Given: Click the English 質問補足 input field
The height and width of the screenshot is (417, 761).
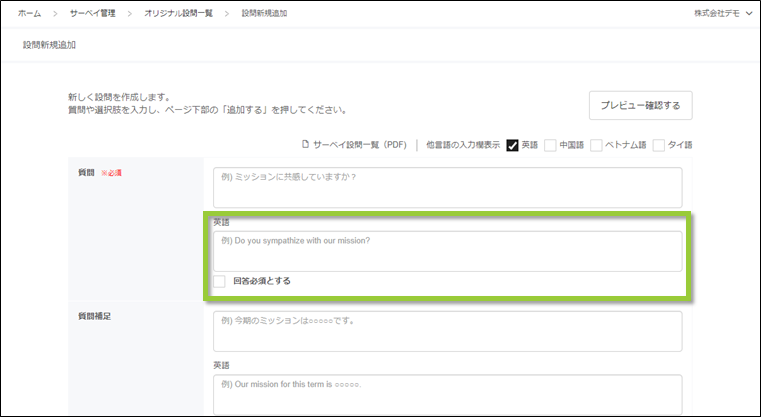Looking at the screenshot, I should point(447,394).
